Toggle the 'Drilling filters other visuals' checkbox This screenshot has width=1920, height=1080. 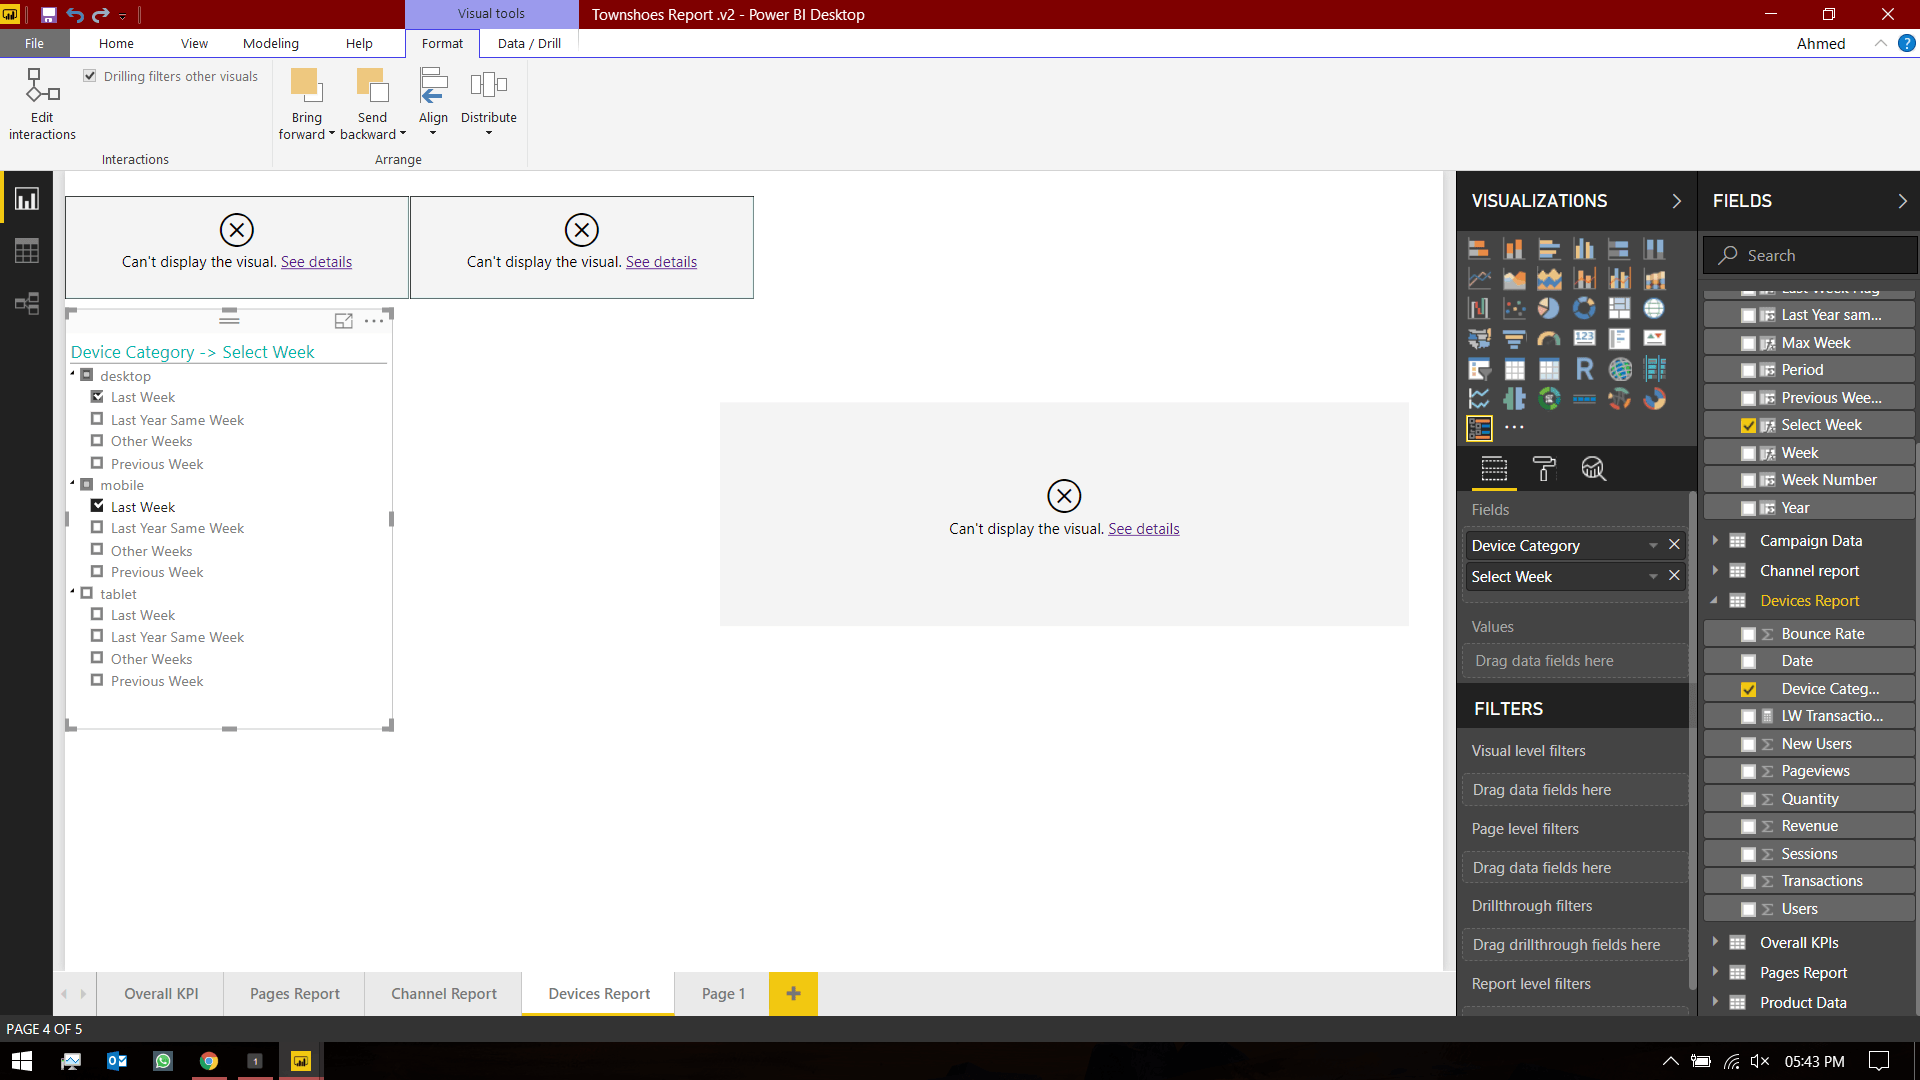point(90,75)
